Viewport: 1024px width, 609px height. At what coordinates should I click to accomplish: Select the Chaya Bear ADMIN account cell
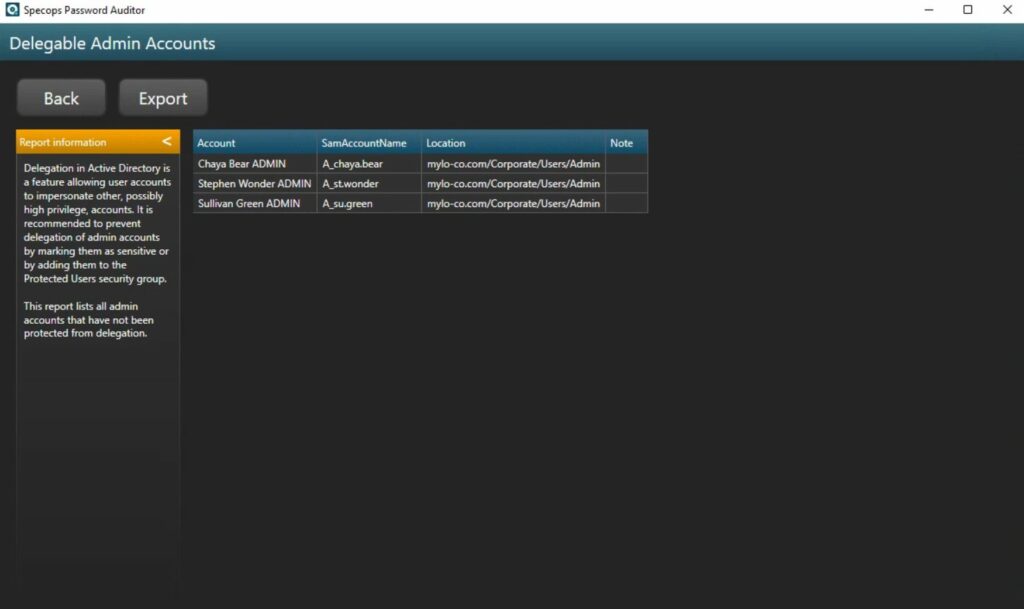point(255,164)
